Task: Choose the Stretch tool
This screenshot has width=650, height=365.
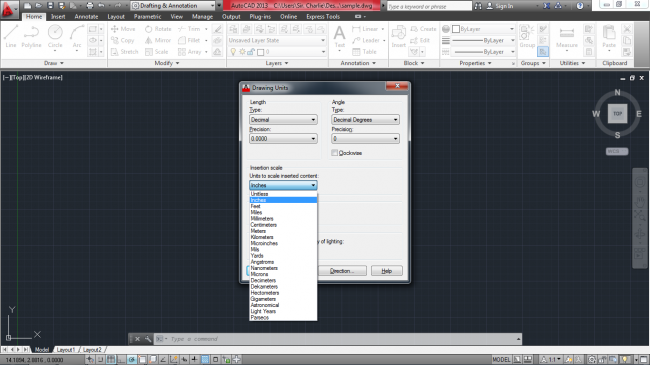Action: [x=124, y=52]
